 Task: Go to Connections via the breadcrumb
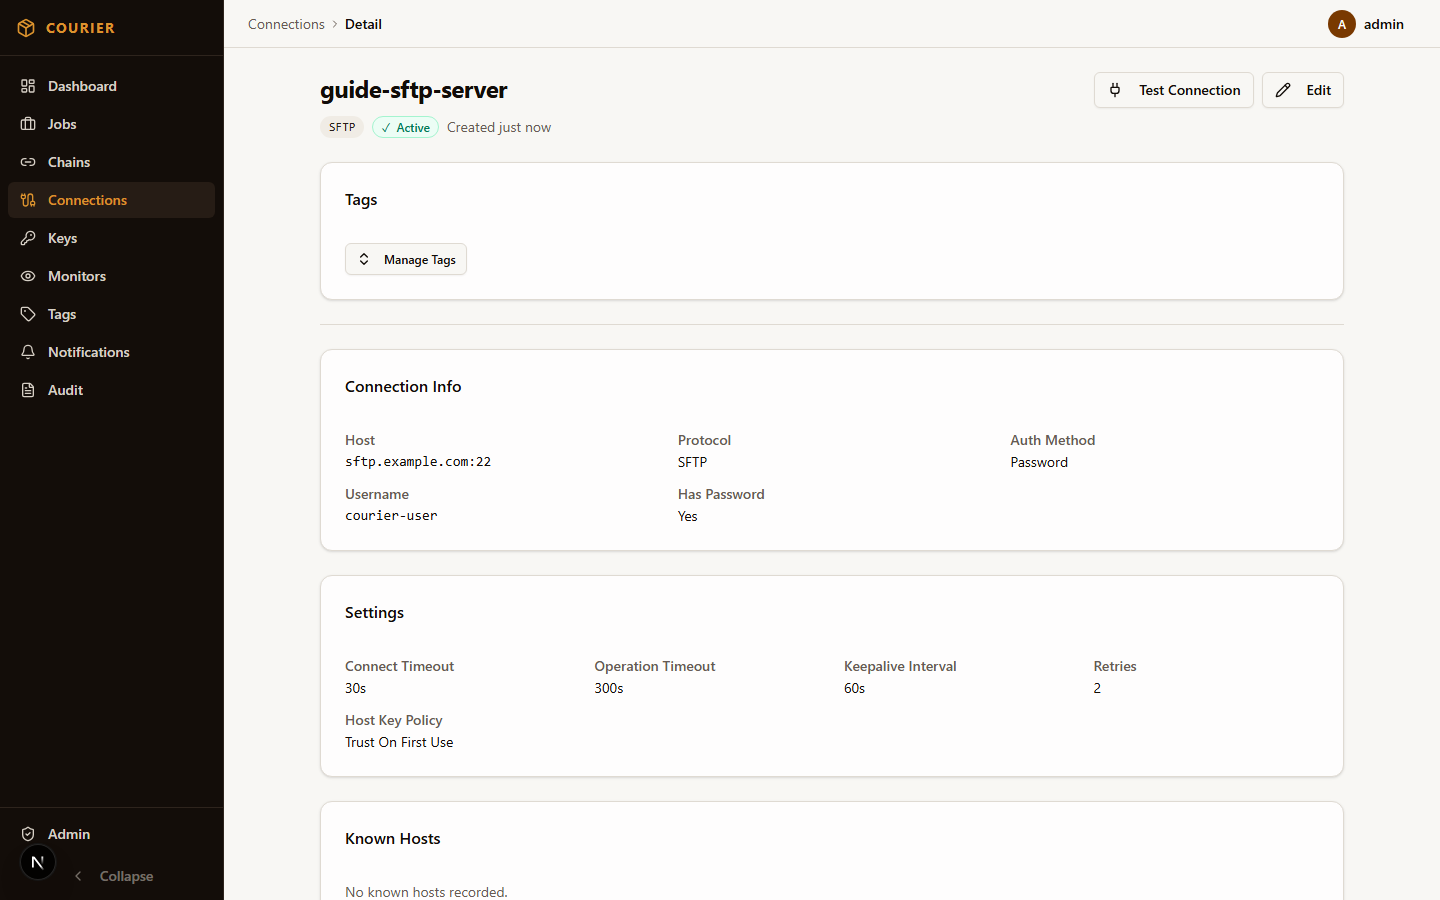click(286, 24)
